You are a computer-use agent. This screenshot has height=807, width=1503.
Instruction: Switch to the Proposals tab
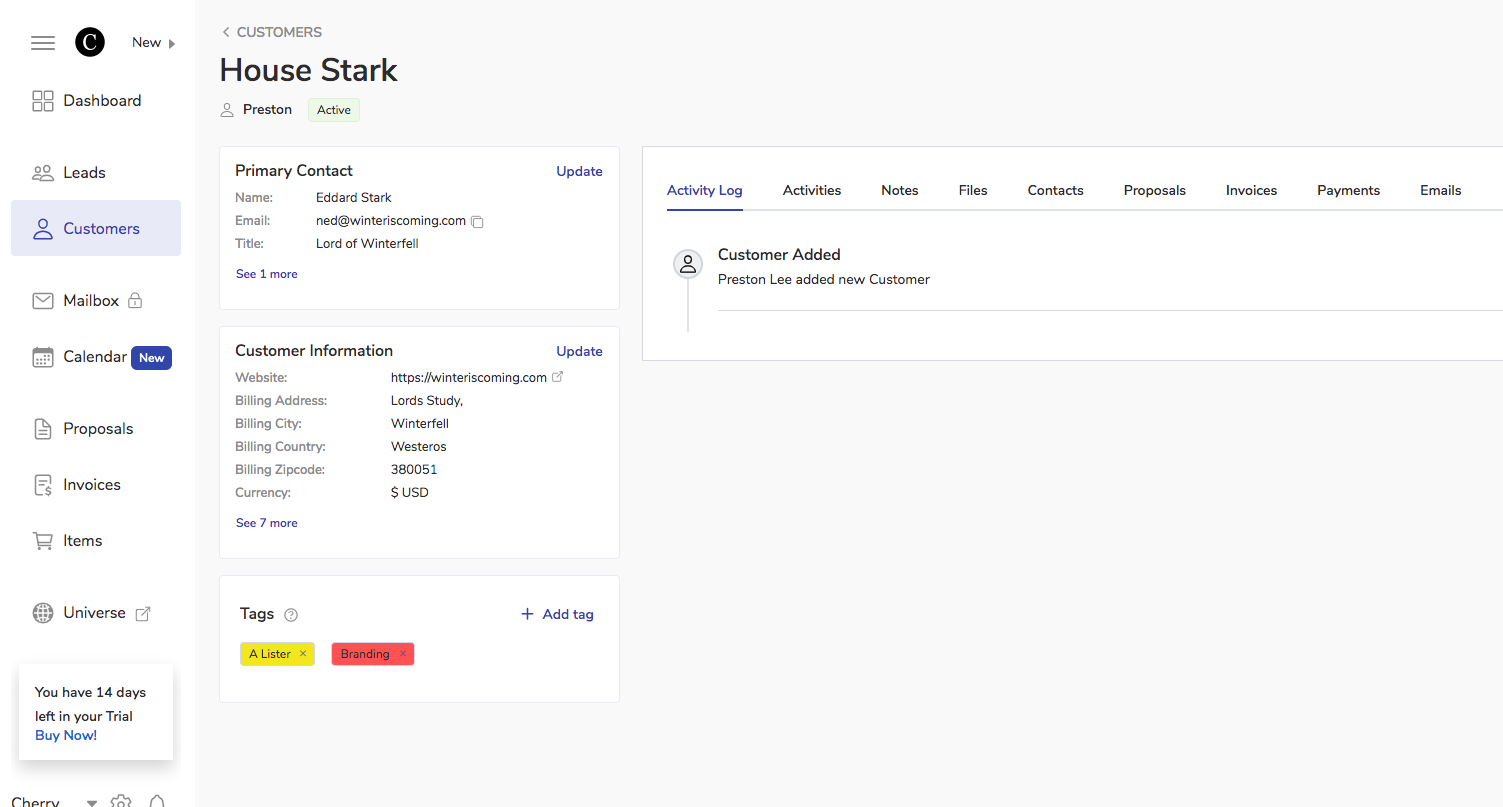click(x=1154, y=190)
